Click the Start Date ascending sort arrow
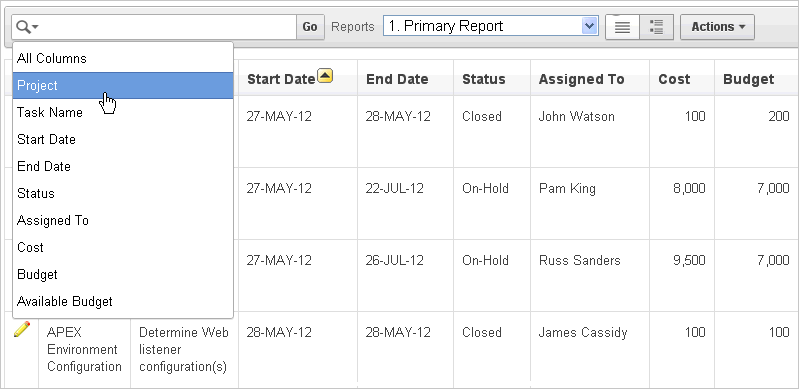 [325, 76]
